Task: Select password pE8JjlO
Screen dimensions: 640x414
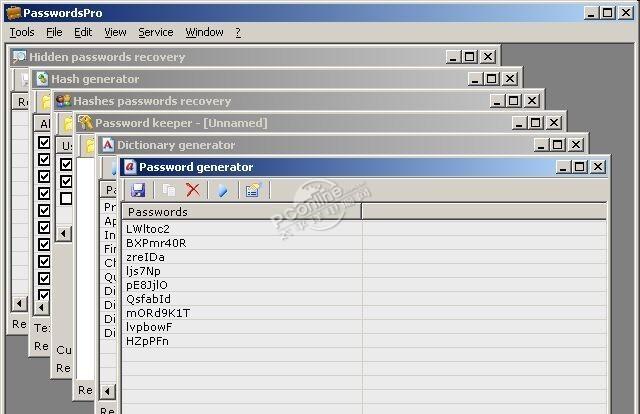Action: pyautogui.click(x=147, y=285)
